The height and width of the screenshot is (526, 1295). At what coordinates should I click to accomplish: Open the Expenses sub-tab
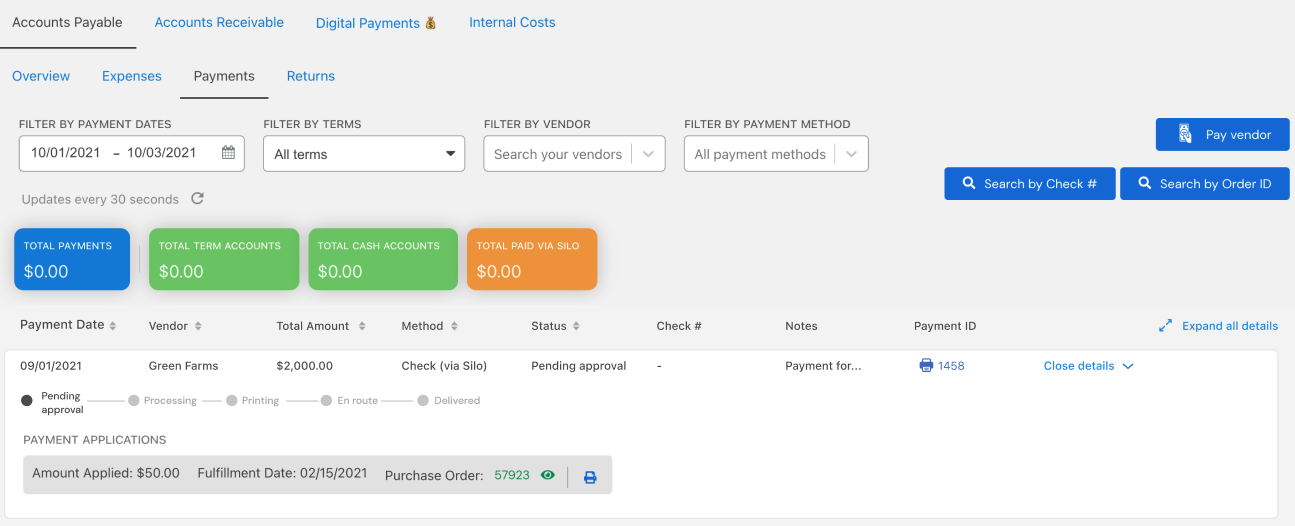132,76
